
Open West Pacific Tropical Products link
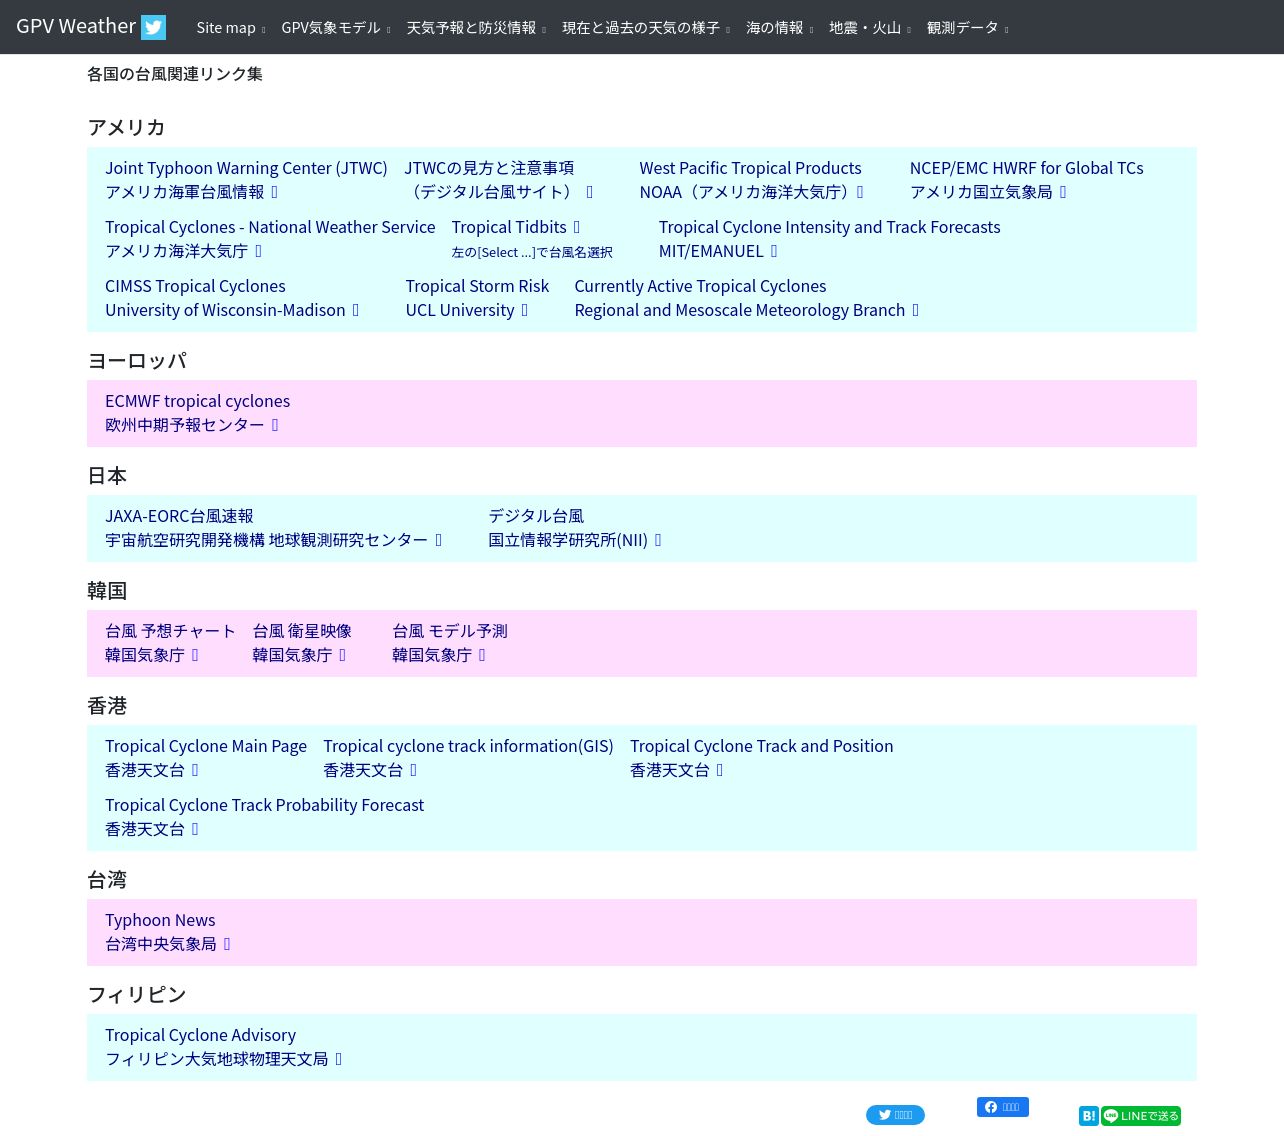(x=751, y=180)
